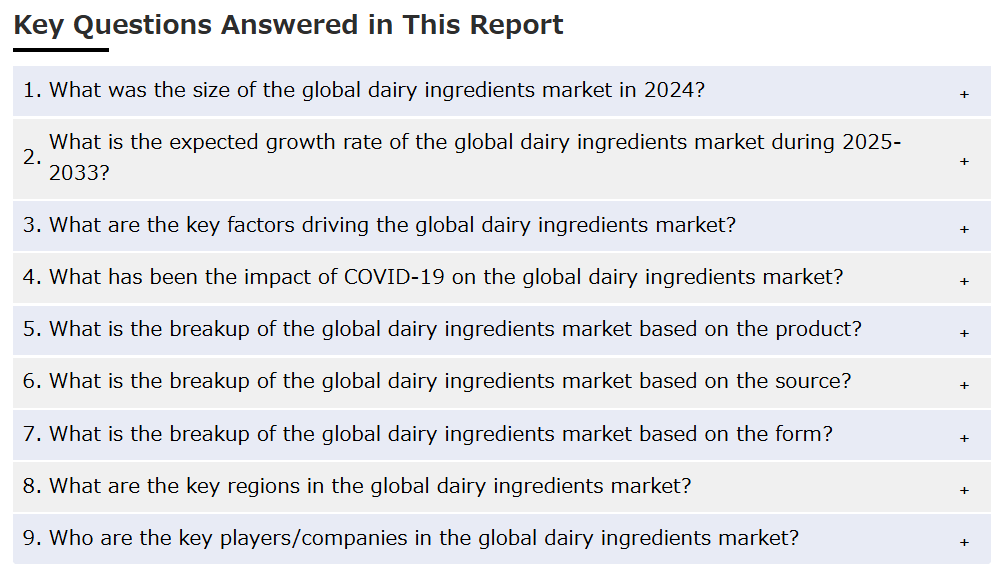Click the 'Key Questions Answered in This Report' heading
The width and height of the screenshot is (1003, 570).
(x=288, y=26)
